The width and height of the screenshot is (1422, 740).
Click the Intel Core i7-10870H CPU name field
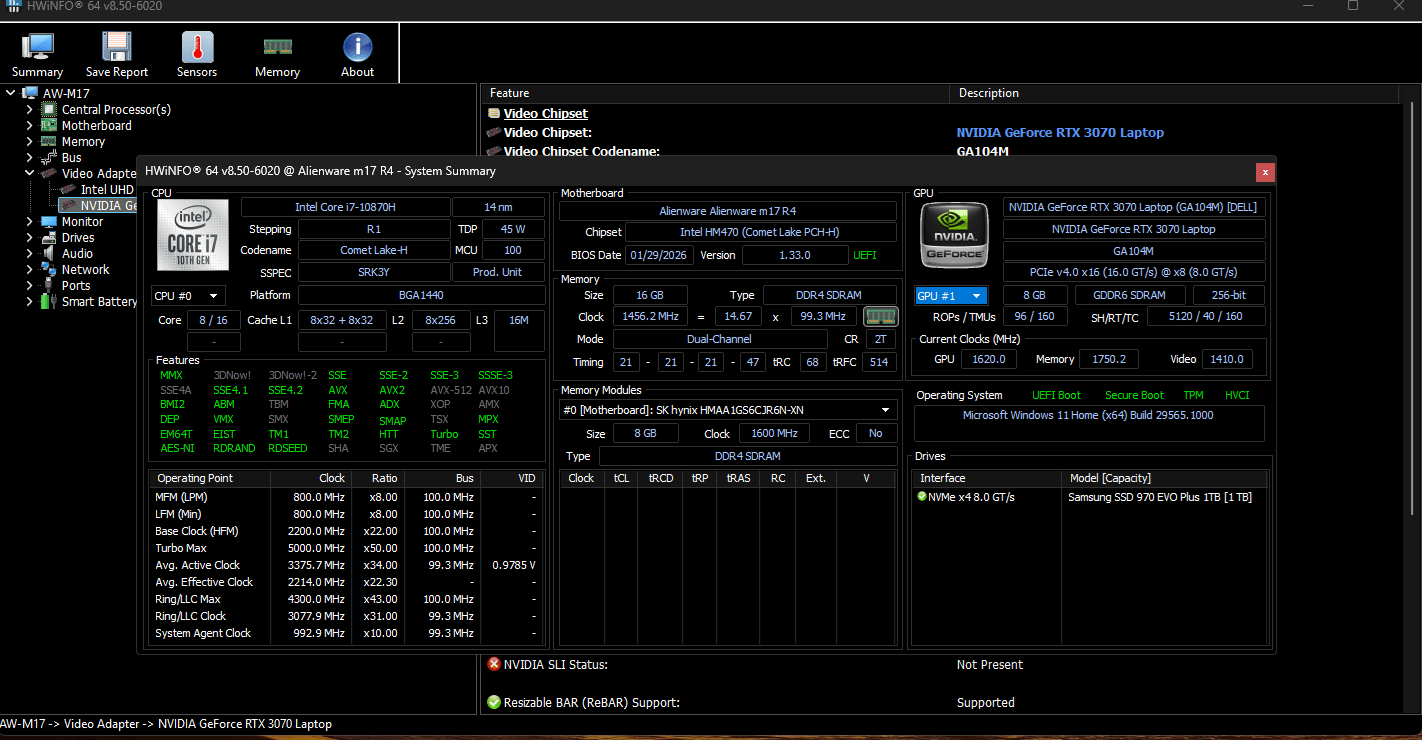(346, 207)
